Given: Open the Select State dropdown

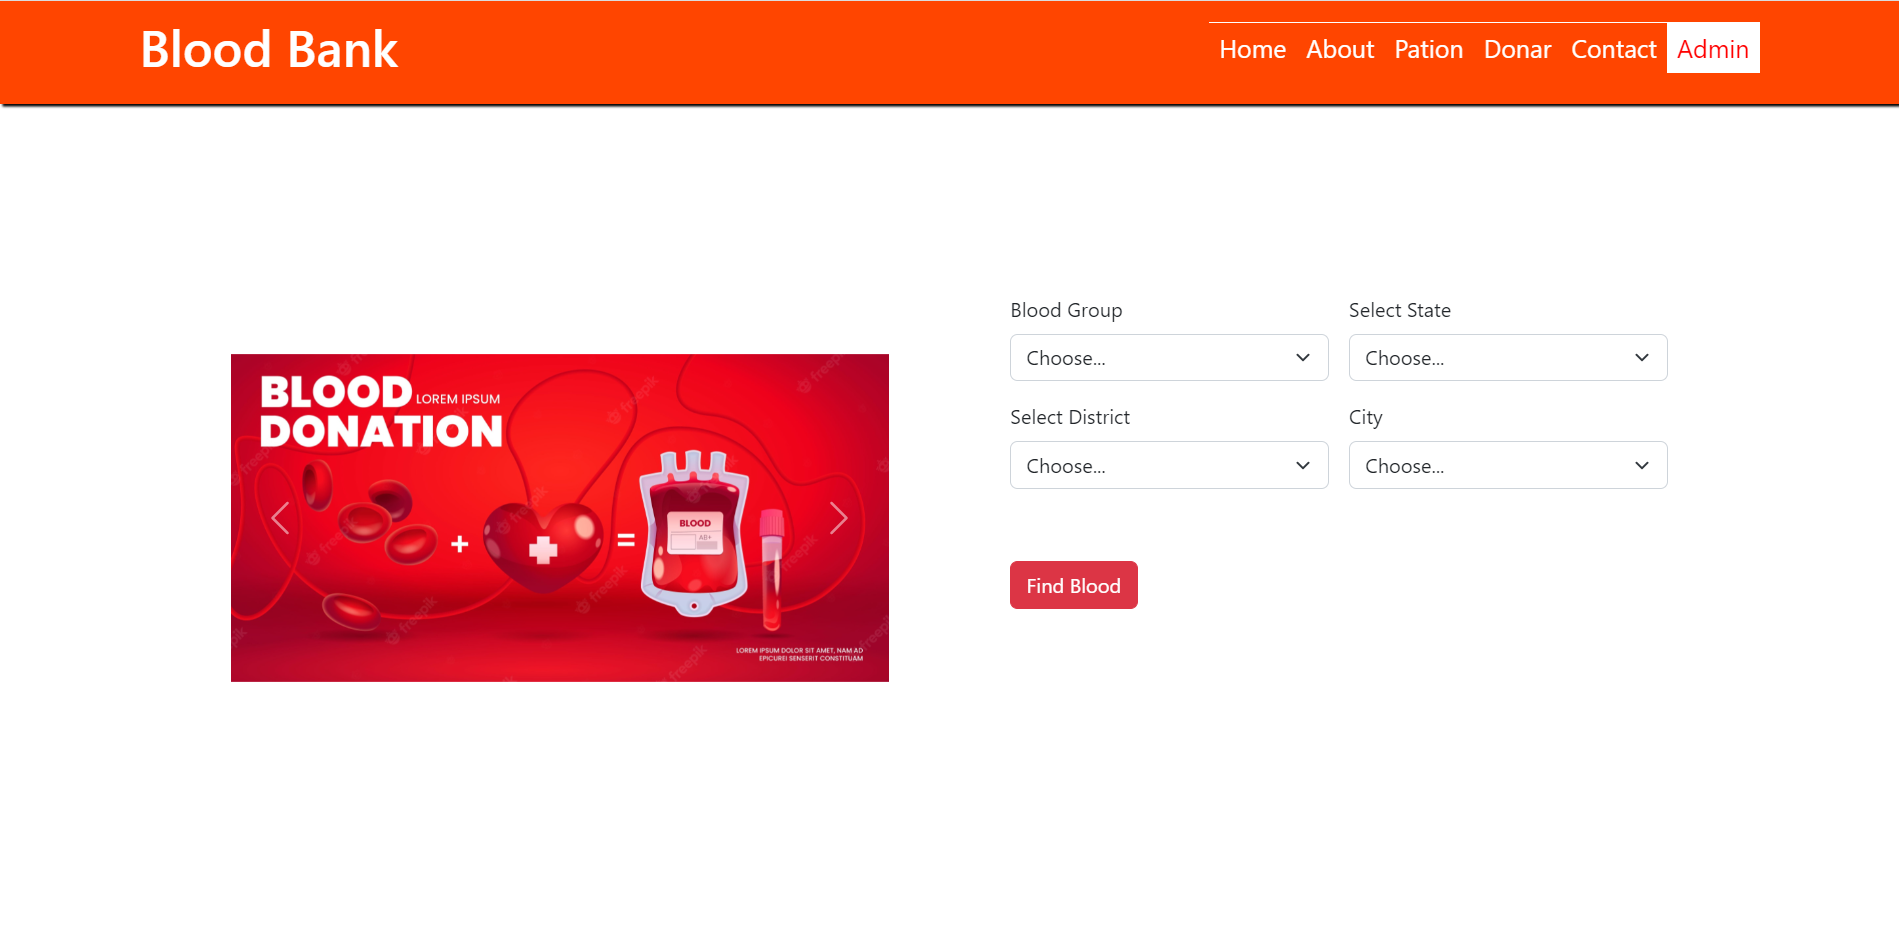Looking at the screenshot, I should (1507, 357).
